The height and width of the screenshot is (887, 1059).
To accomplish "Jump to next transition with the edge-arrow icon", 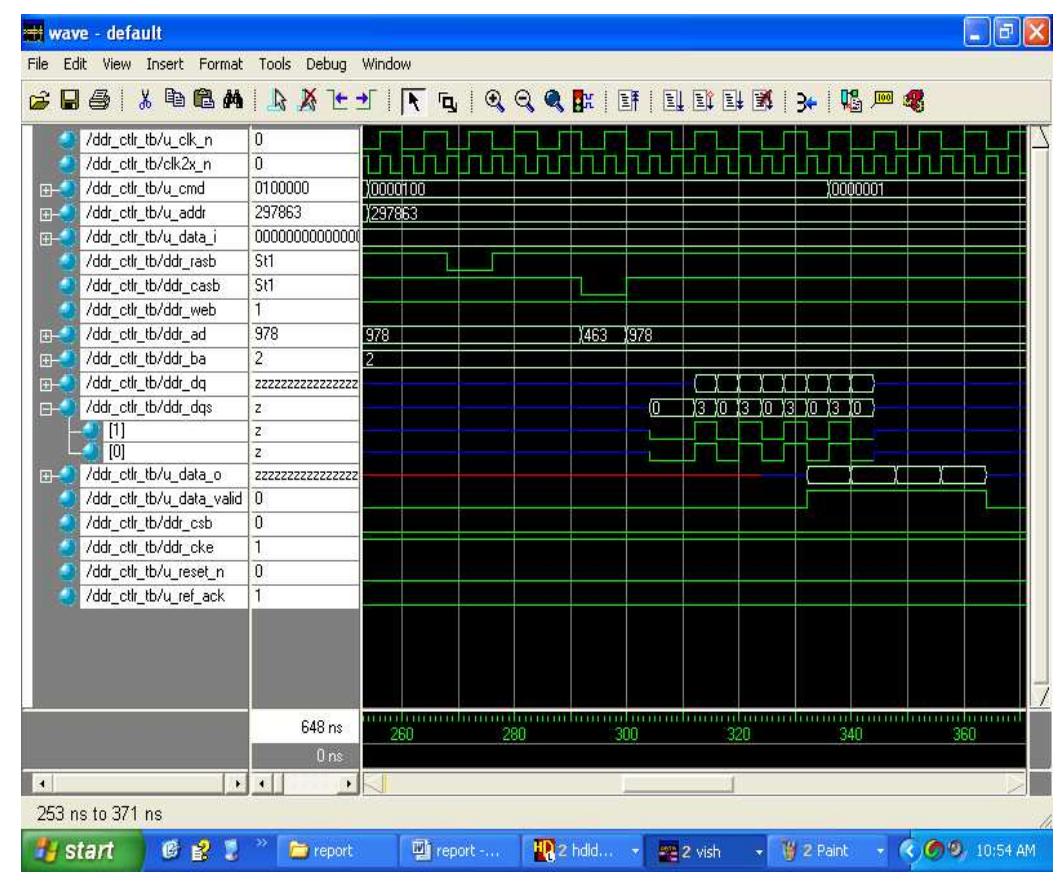I will pos(360,98).
